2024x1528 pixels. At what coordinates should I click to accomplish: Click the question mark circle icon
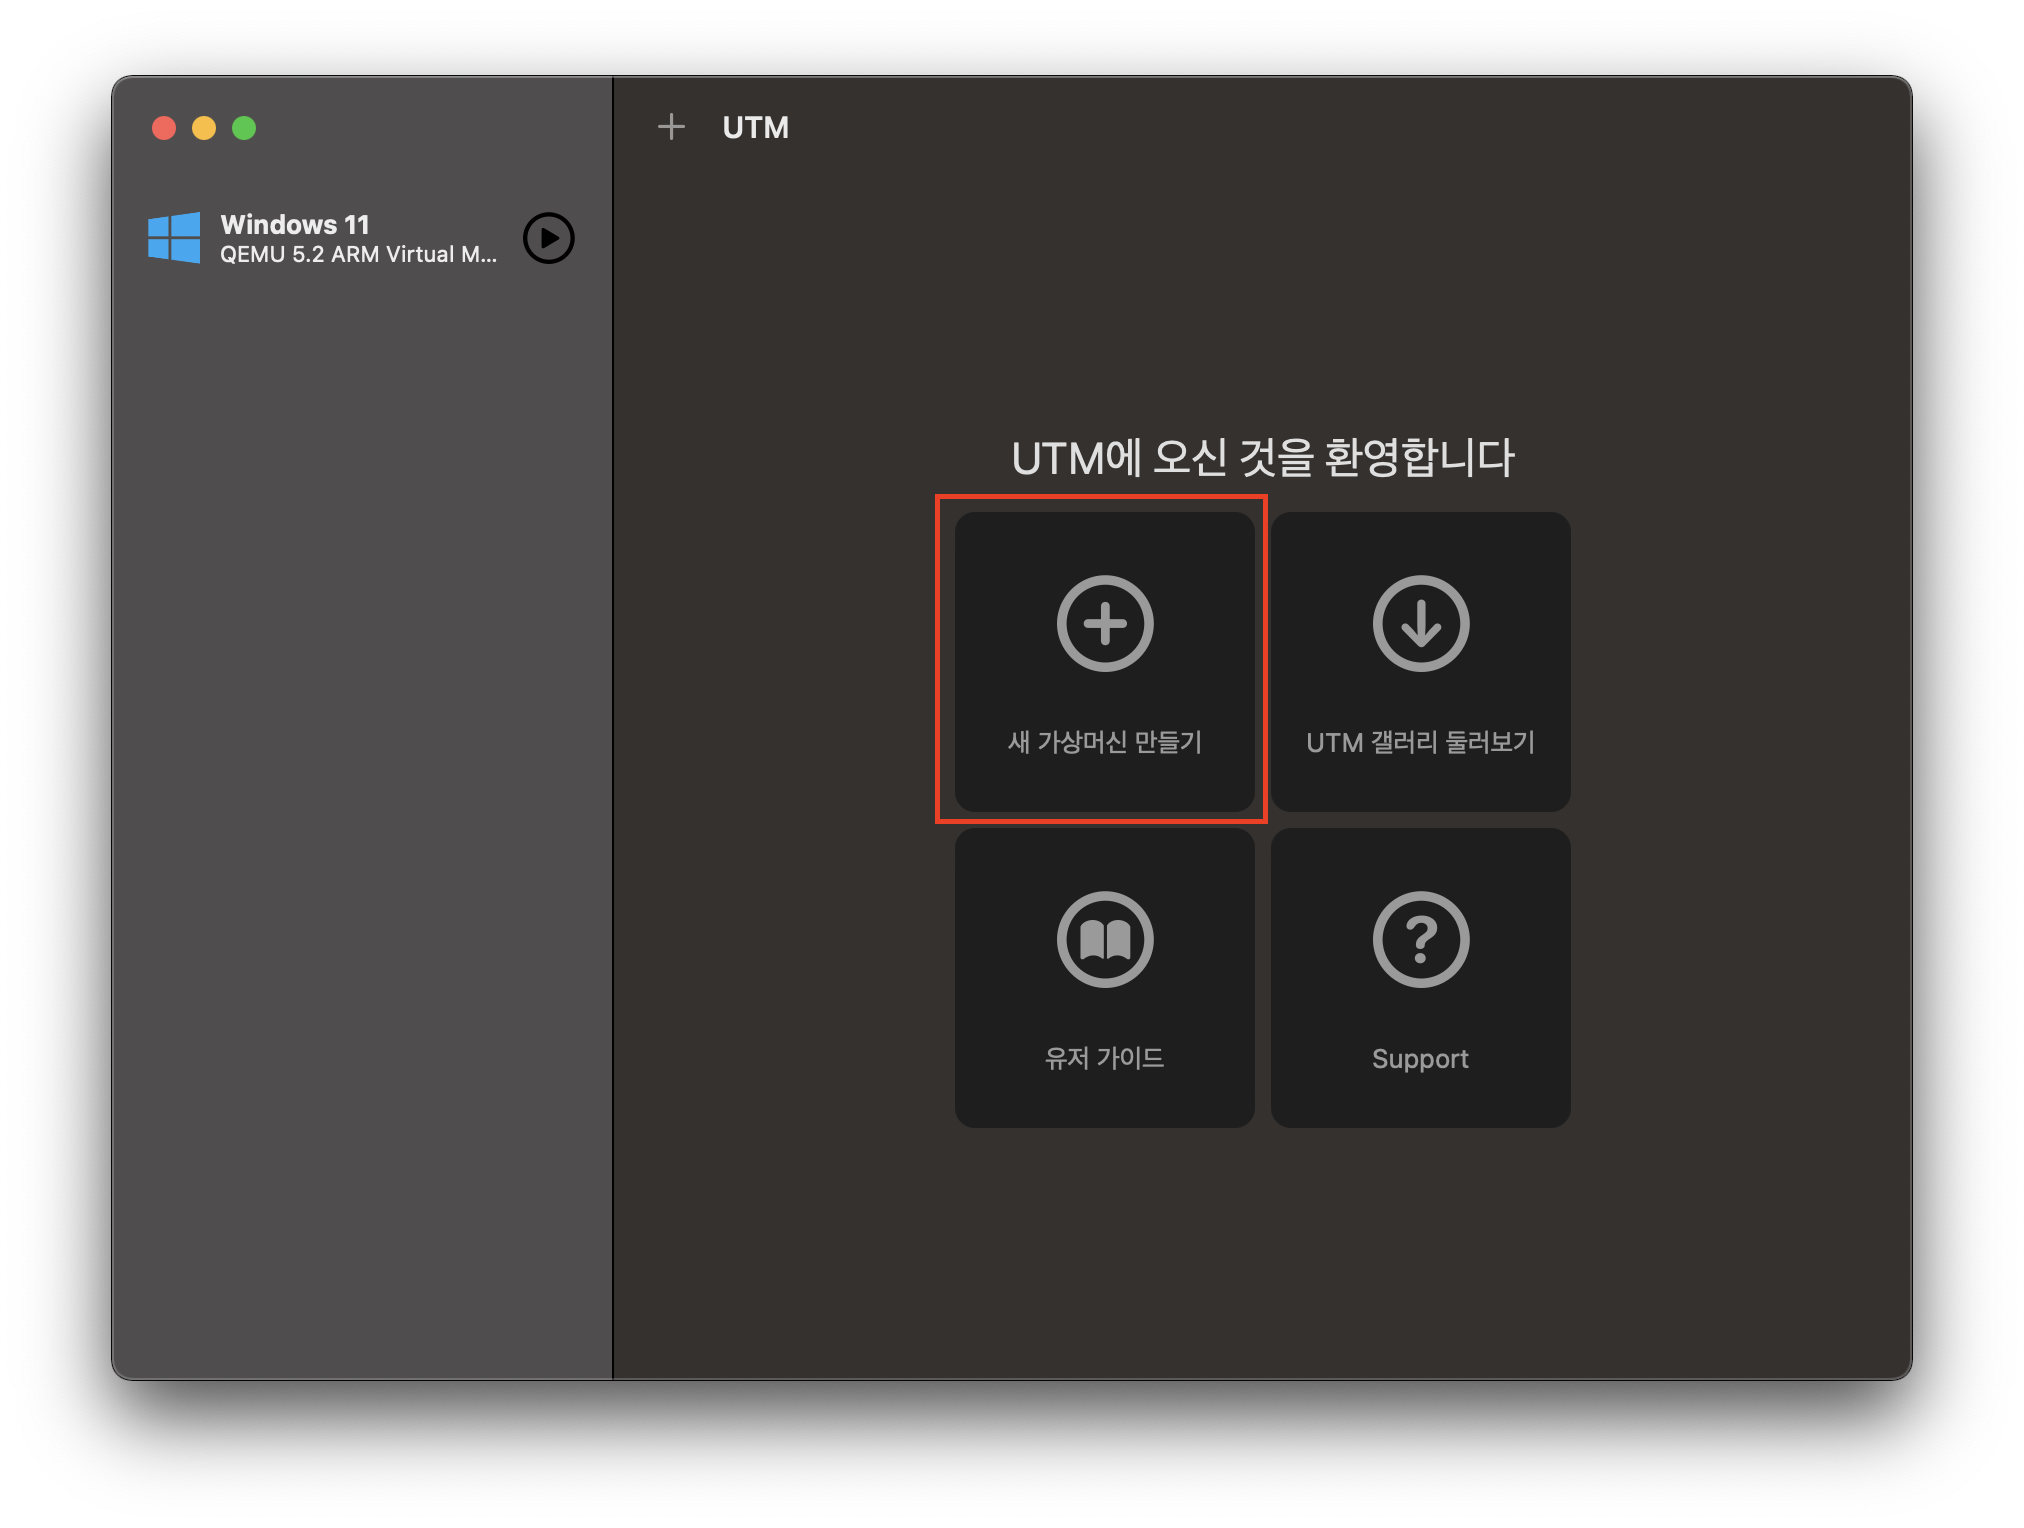coord(1420,940)
